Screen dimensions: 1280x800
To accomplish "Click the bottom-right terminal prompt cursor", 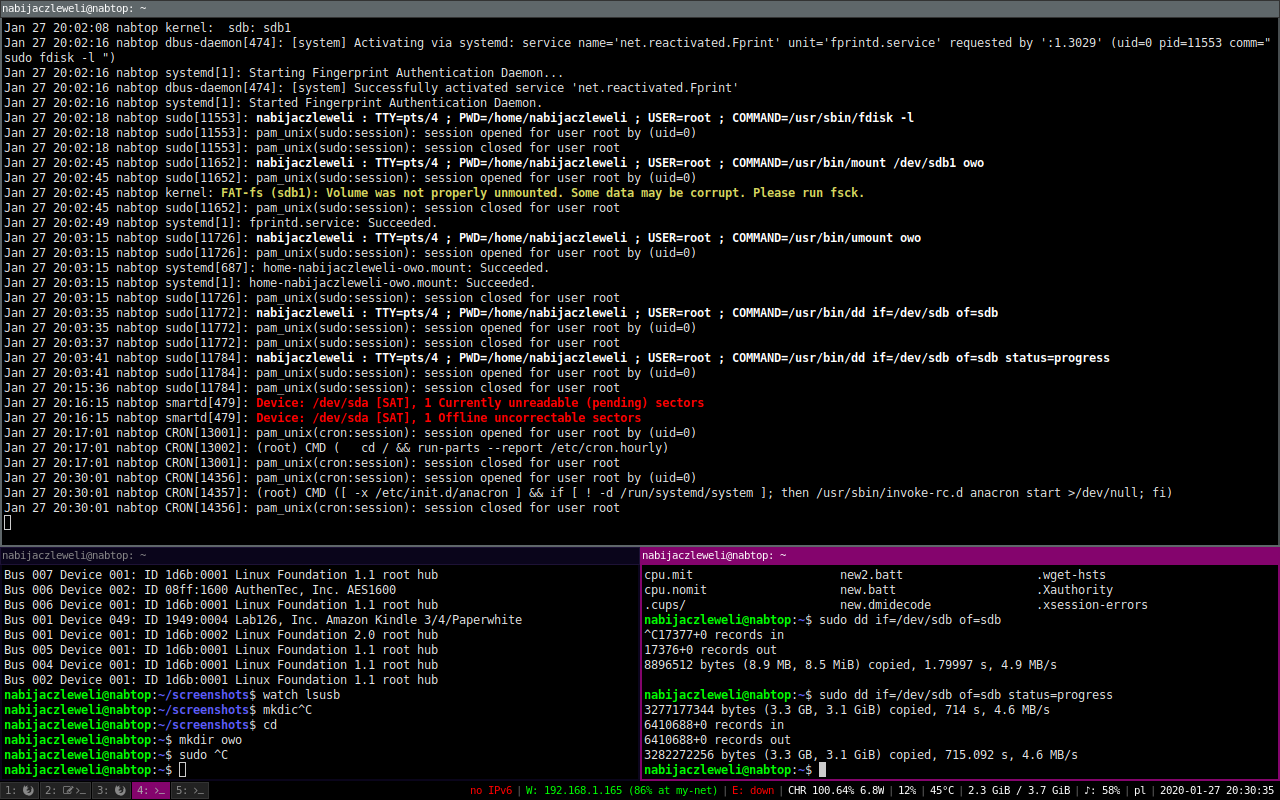I will click(x=822, y=770).
